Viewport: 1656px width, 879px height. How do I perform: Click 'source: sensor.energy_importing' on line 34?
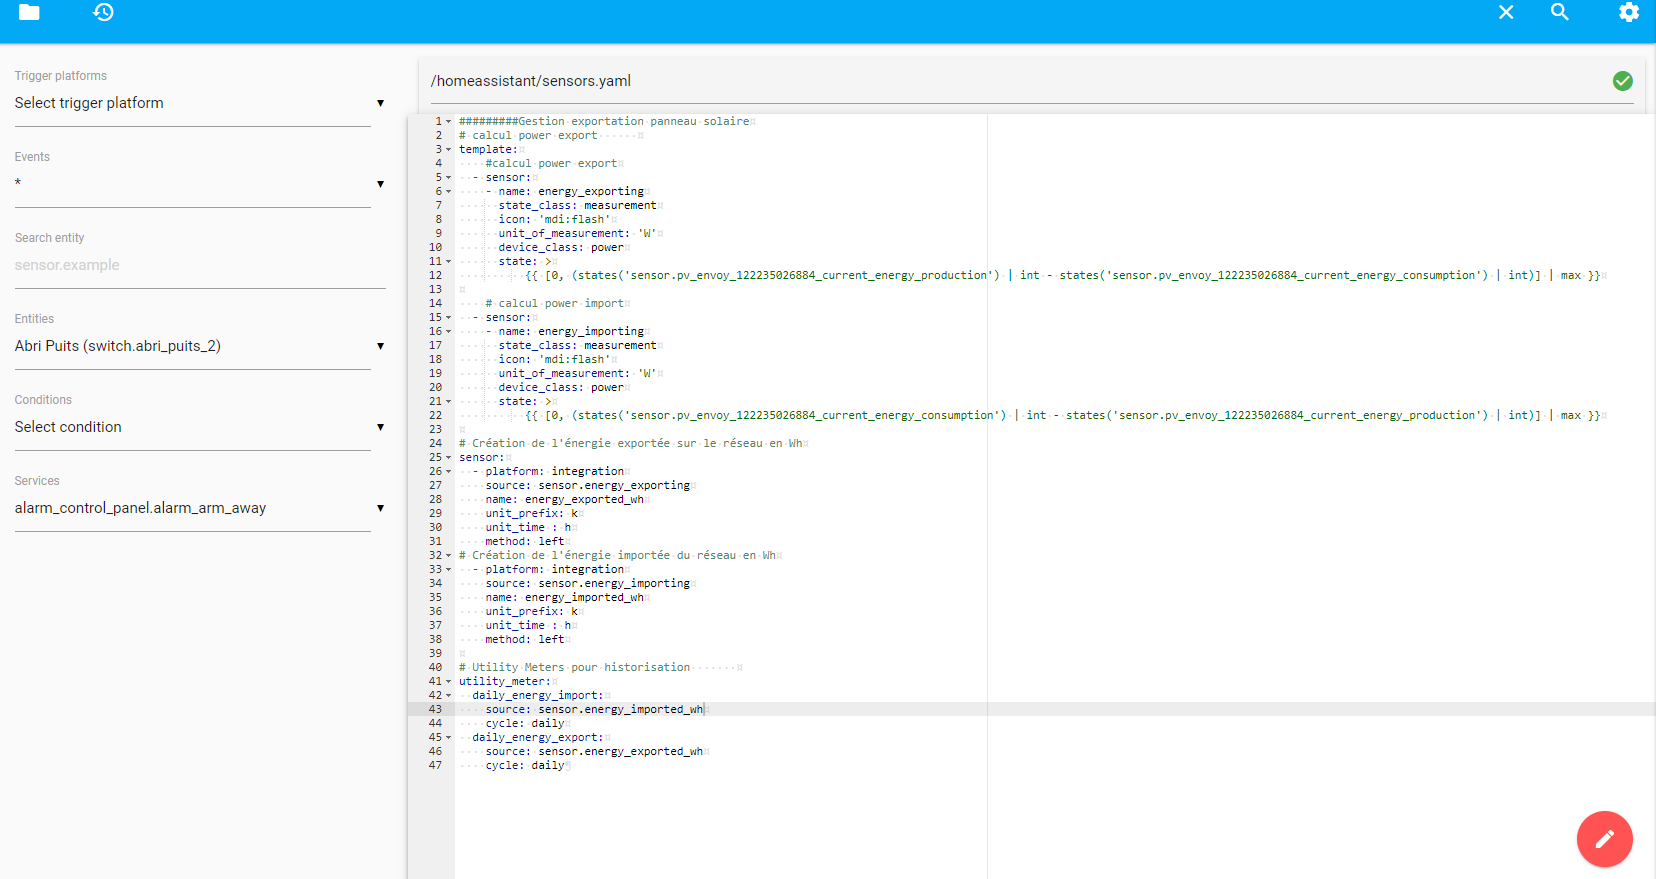[x=588, y=583]
